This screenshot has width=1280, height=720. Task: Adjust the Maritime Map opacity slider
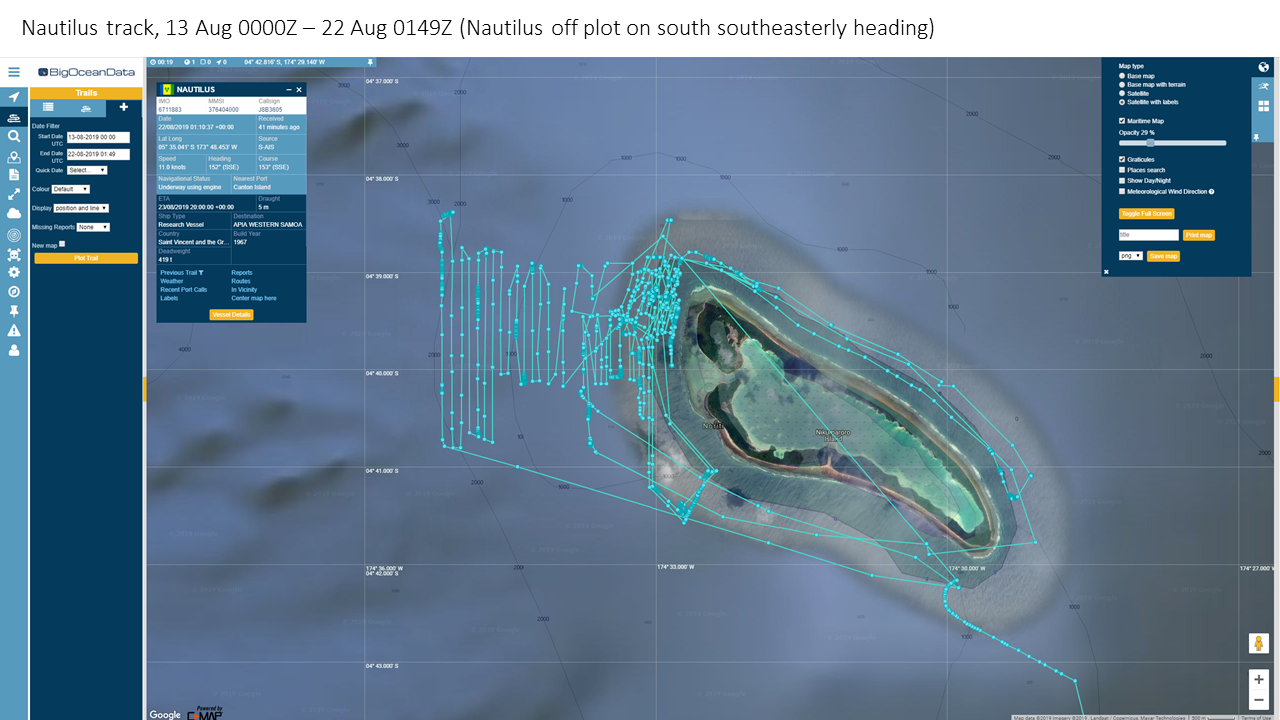(1150, 143)
